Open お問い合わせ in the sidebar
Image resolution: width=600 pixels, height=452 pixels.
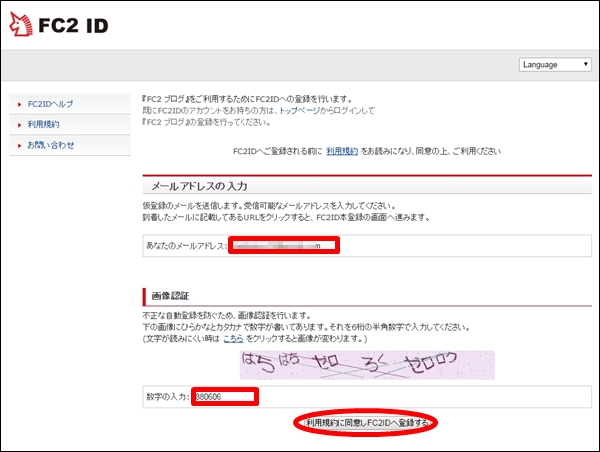[x=51, y=145]
